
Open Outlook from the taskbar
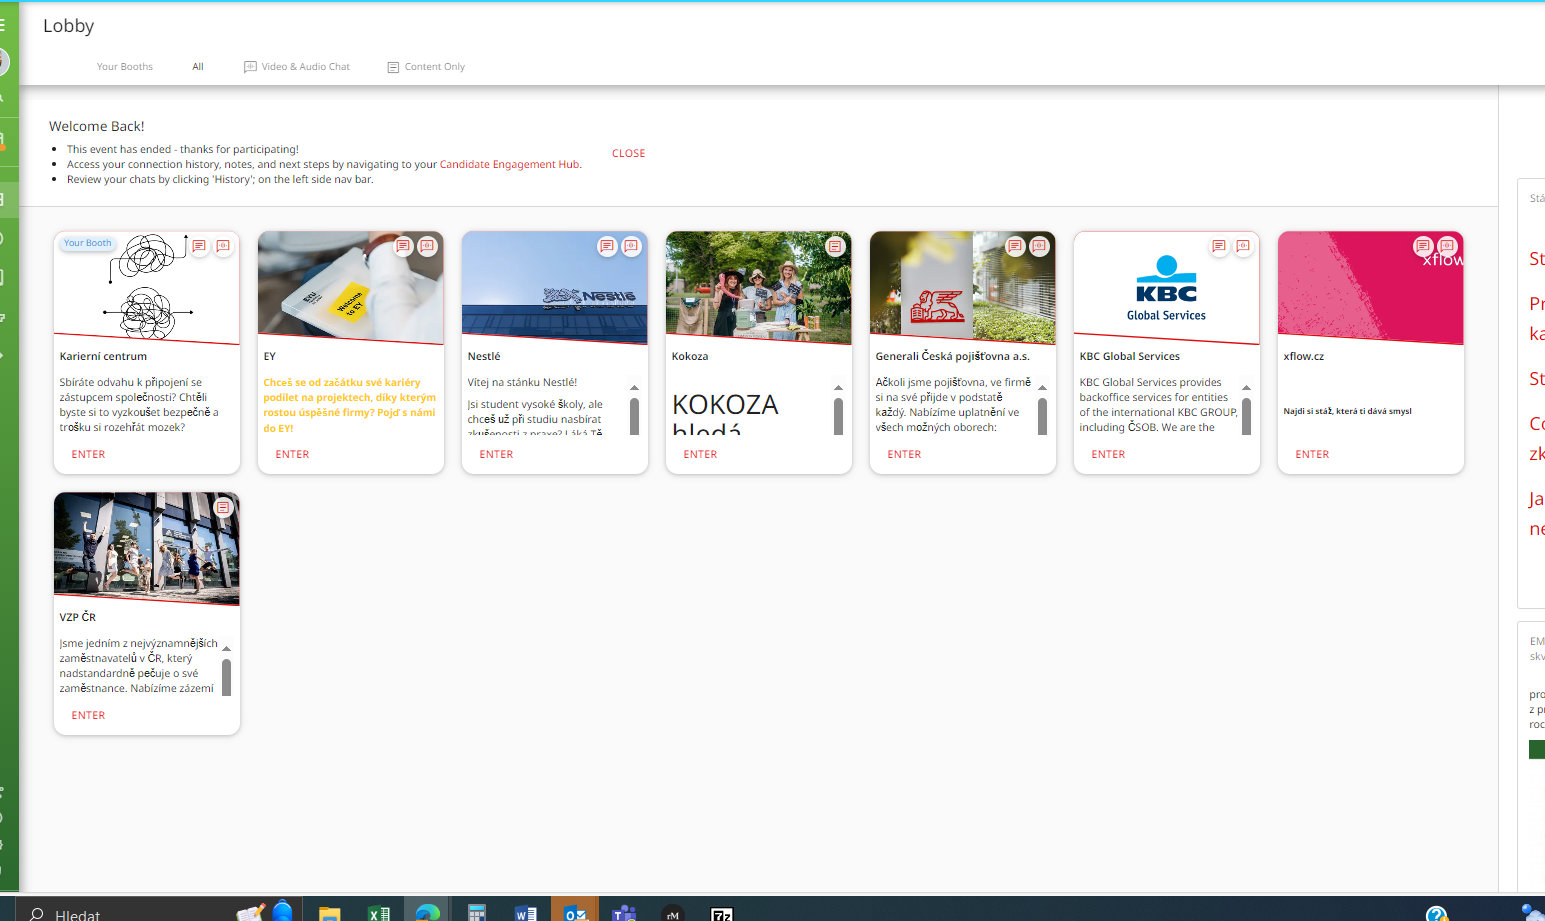[574, 912]
